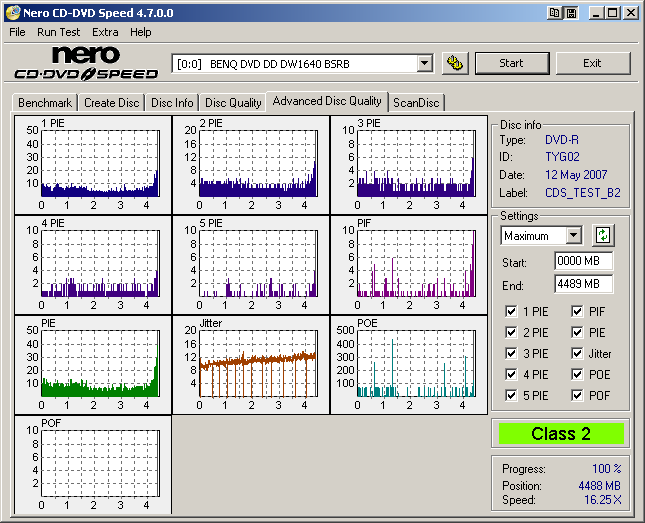Click the POE graph

409,365
